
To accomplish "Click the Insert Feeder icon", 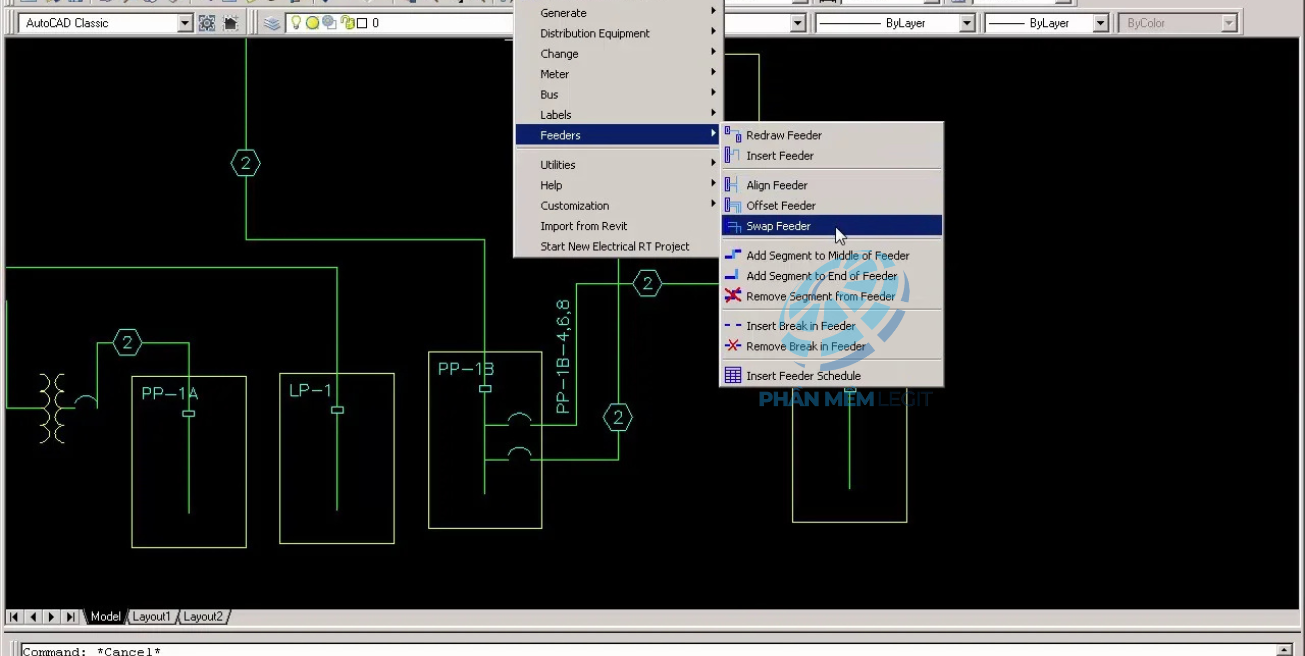I will [x=733, y=155].
